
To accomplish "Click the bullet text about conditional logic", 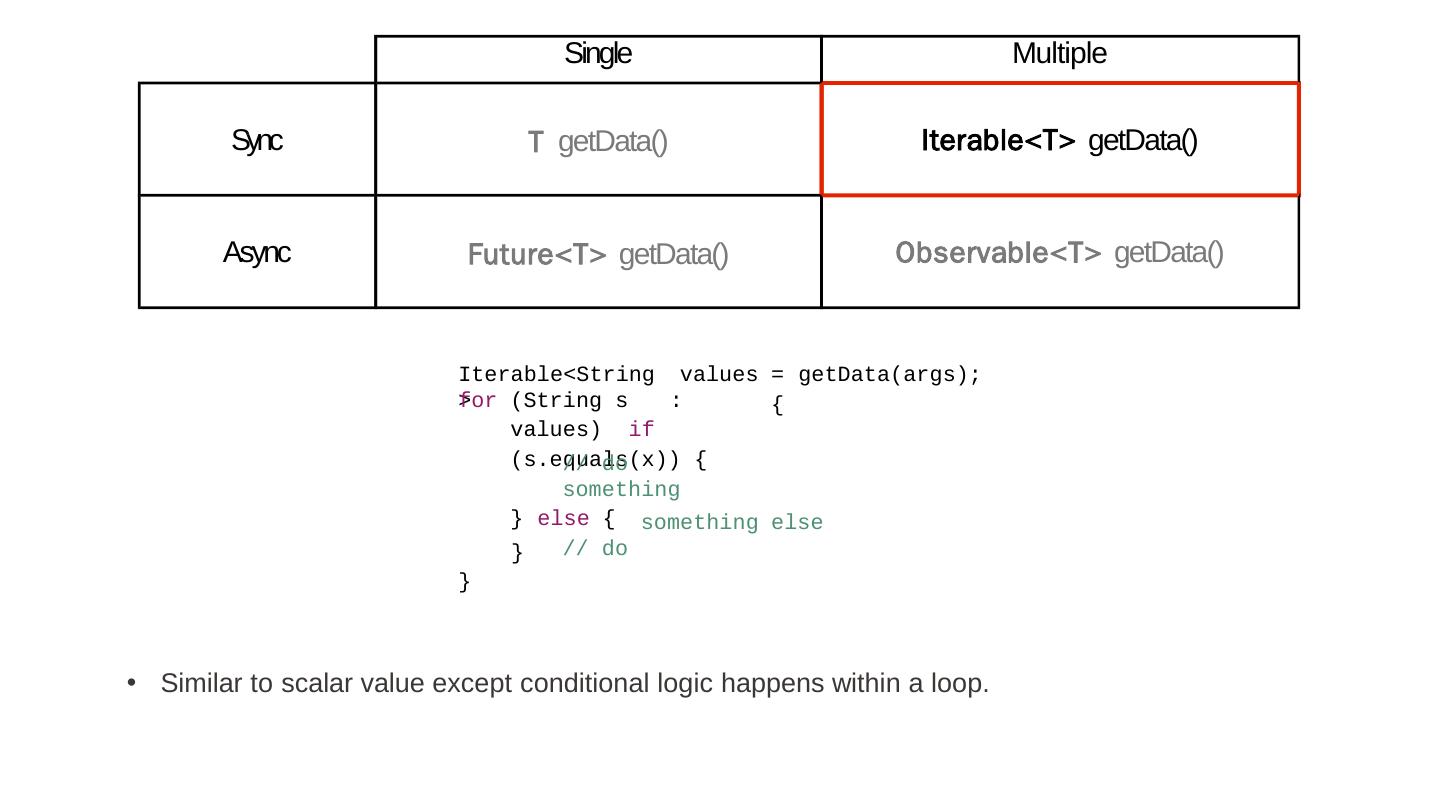I will pyautogui.click(x=575, y=684).
